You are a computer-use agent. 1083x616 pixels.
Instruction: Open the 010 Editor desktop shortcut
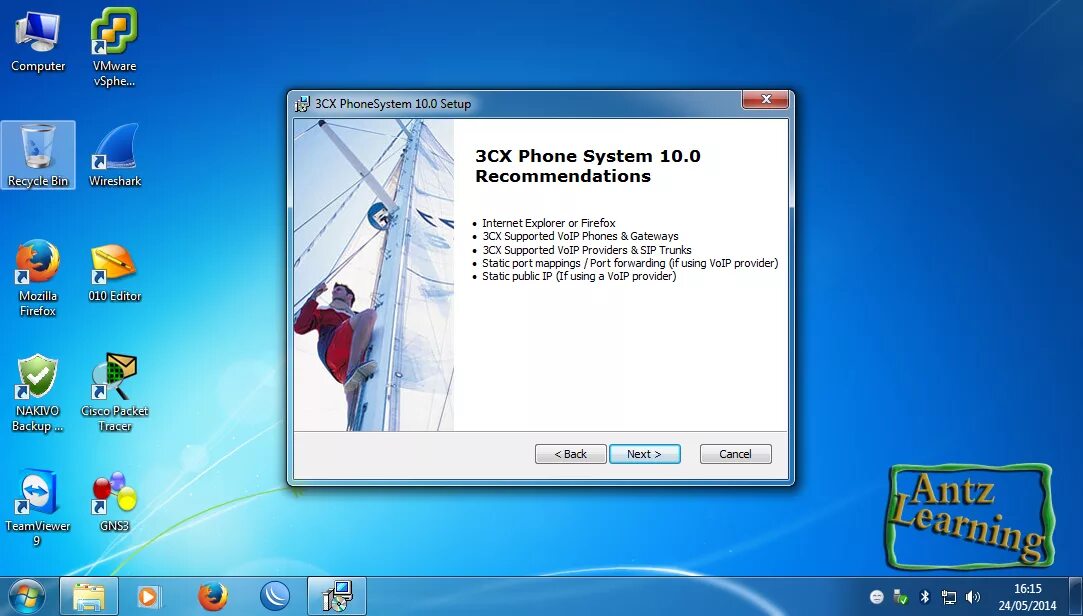click(115, 273)
